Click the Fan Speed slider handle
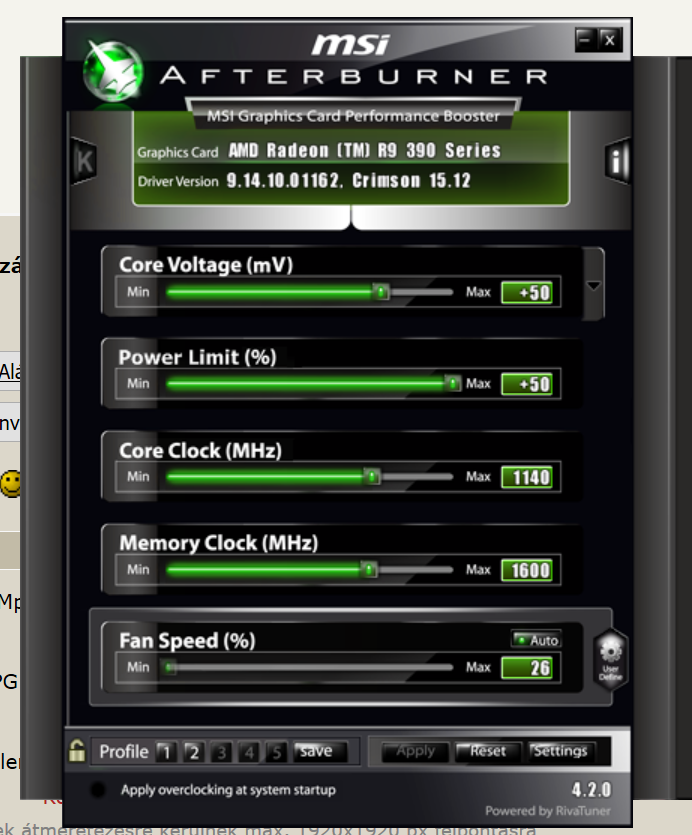 click(x=169, y=667)
